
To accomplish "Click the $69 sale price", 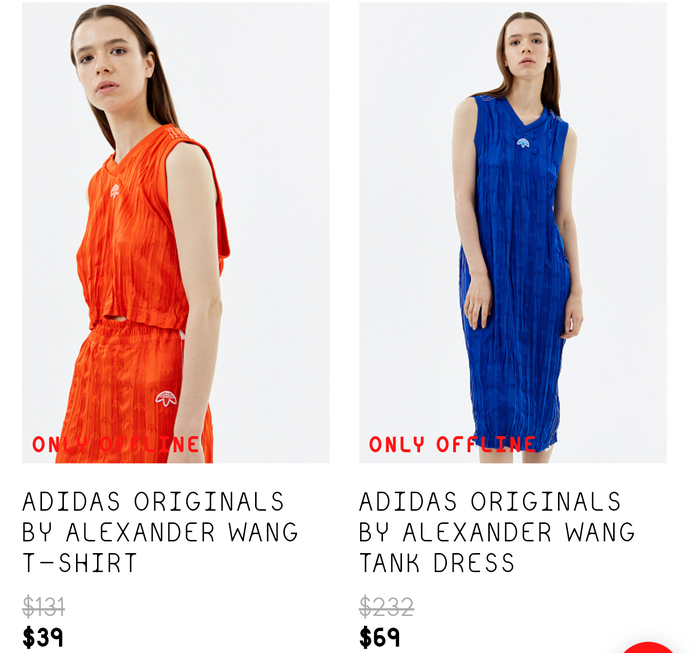I will click(379, 637).
